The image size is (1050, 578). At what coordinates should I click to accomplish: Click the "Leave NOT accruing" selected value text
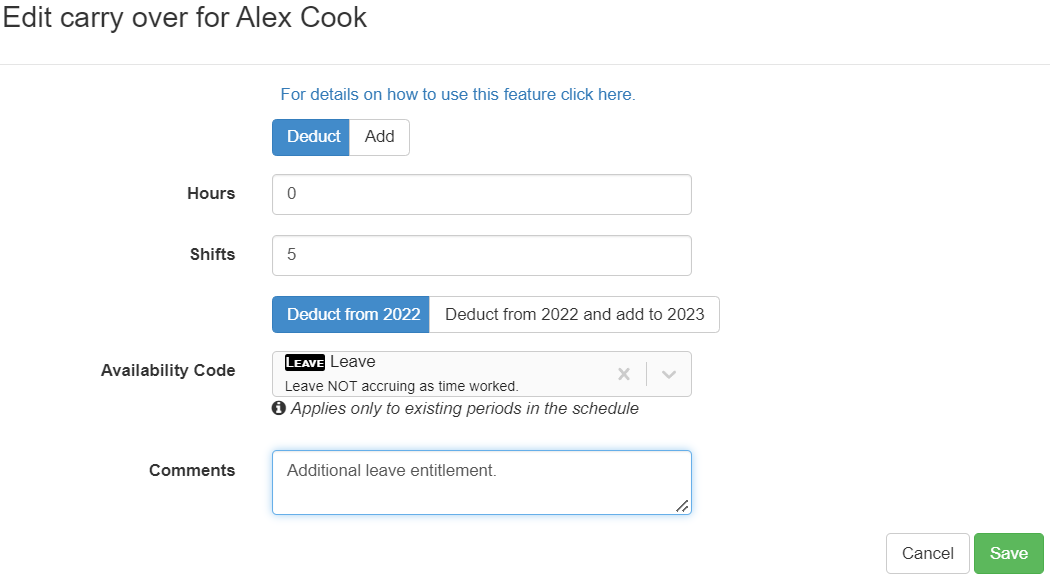[402, 385]
